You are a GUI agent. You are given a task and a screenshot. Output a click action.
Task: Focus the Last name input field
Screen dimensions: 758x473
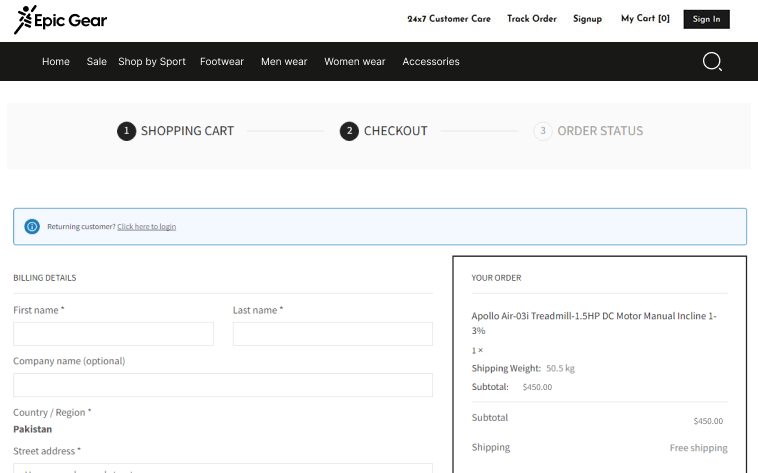(333, 334)
